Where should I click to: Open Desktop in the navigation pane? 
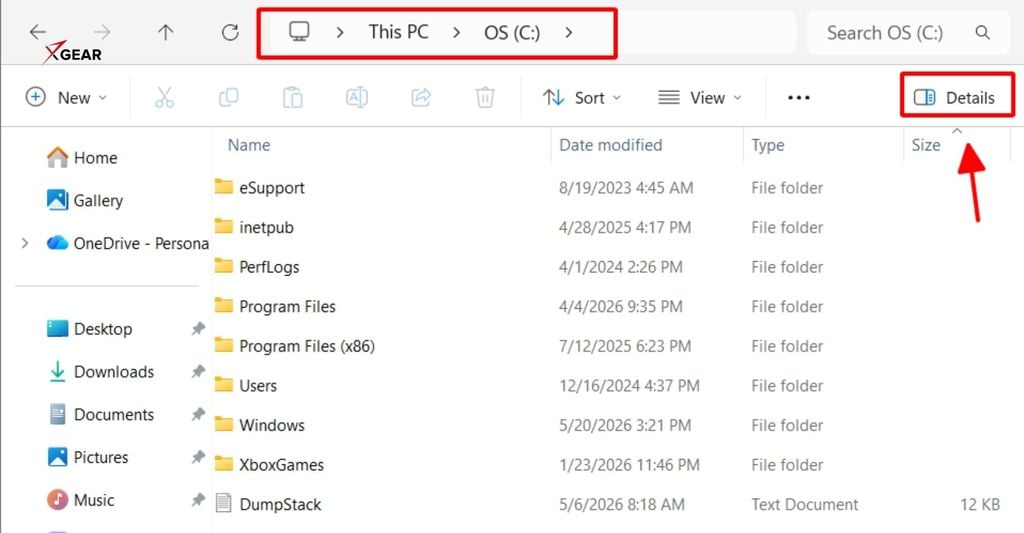[x=89, y=329]
